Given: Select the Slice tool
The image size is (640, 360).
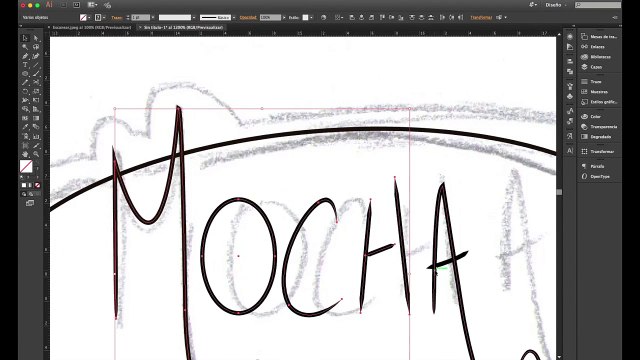Looking at the screenshot, I should (36, 145).
